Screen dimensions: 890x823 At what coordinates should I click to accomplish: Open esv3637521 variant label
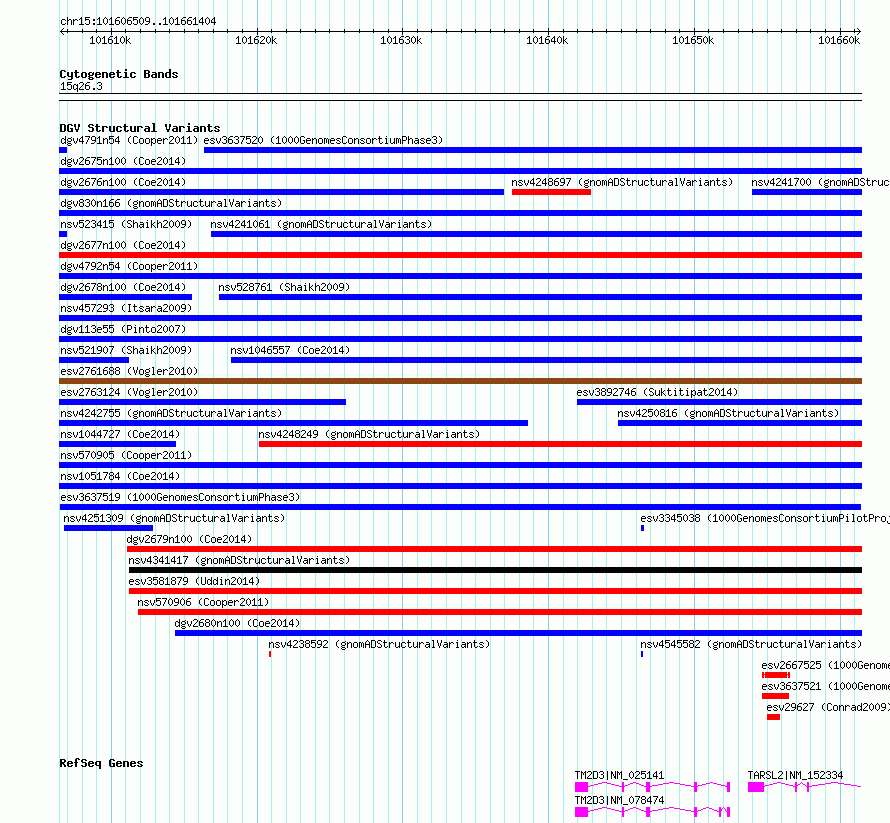825,686
